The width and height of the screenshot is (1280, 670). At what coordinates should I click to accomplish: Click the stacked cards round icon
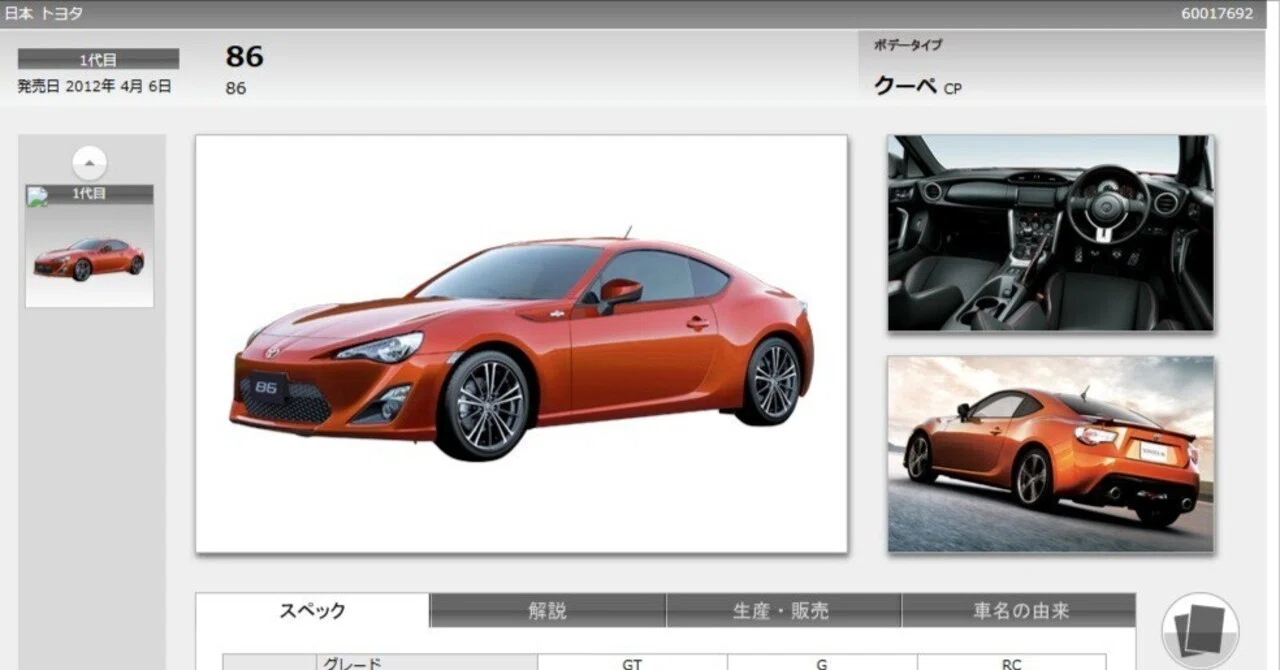(1200, 632)
